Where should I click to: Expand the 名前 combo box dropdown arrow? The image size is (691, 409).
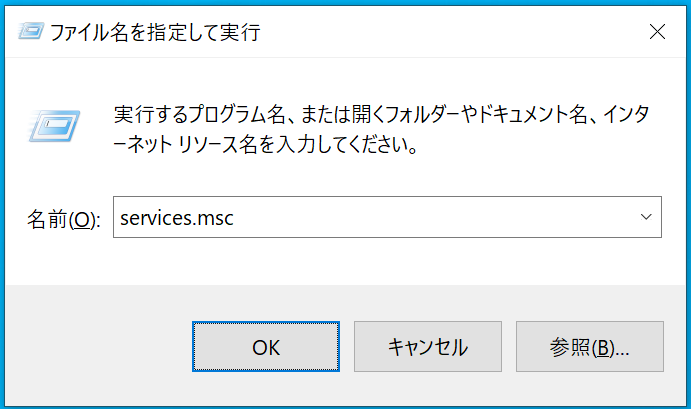point(646,217)
